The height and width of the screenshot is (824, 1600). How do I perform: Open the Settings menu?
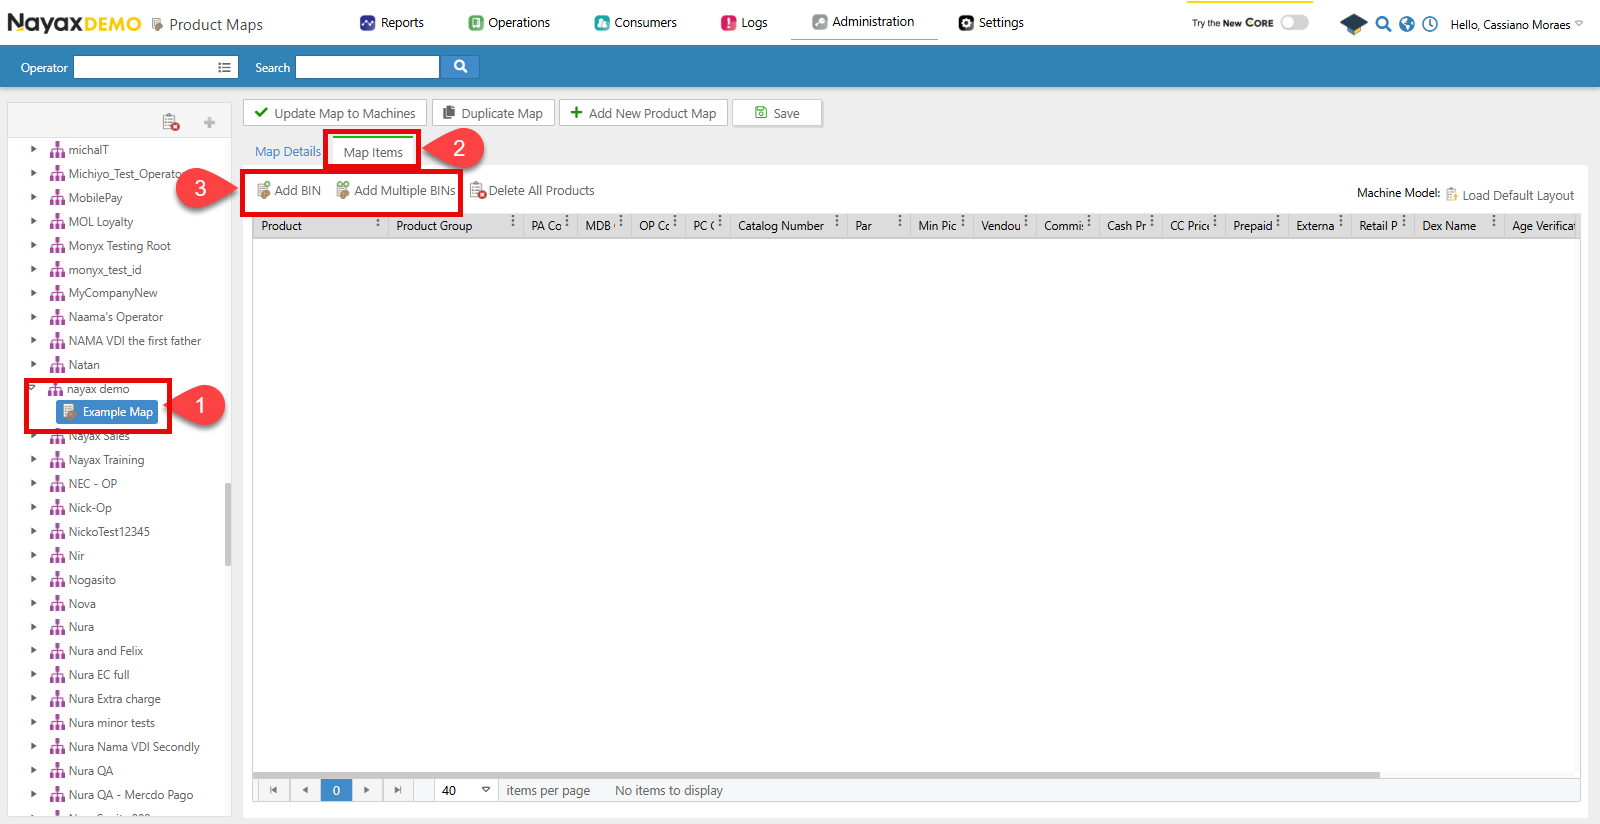(x=991, y=22)
